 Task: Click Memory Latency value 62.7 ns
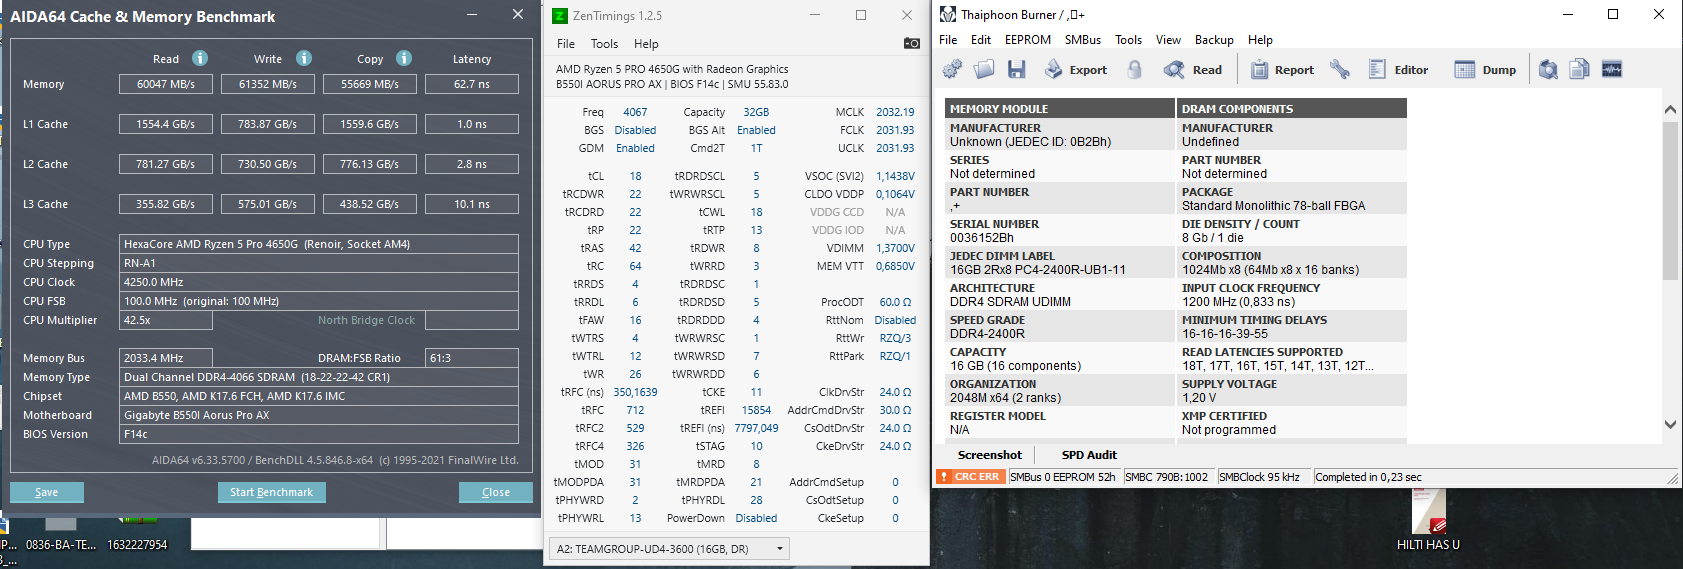click(472, 84)
